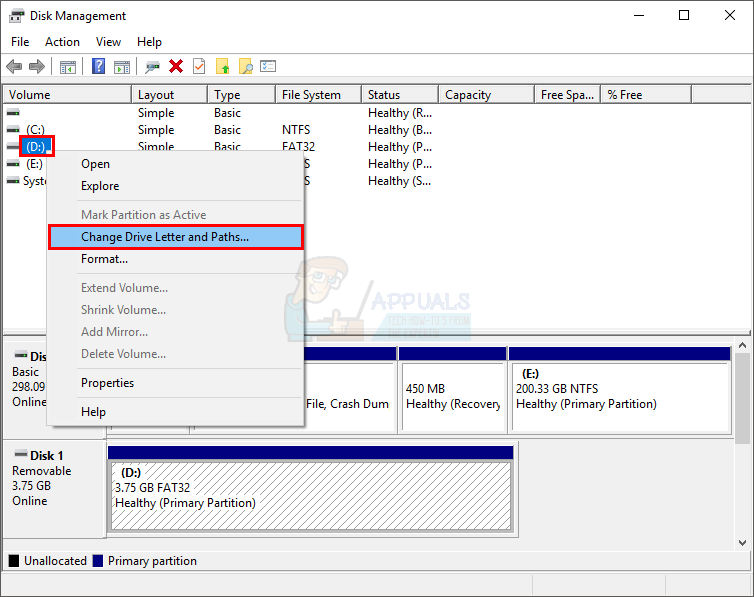Click the connect/rescan disk toolbar icon
754x597 pixels.
152,66
